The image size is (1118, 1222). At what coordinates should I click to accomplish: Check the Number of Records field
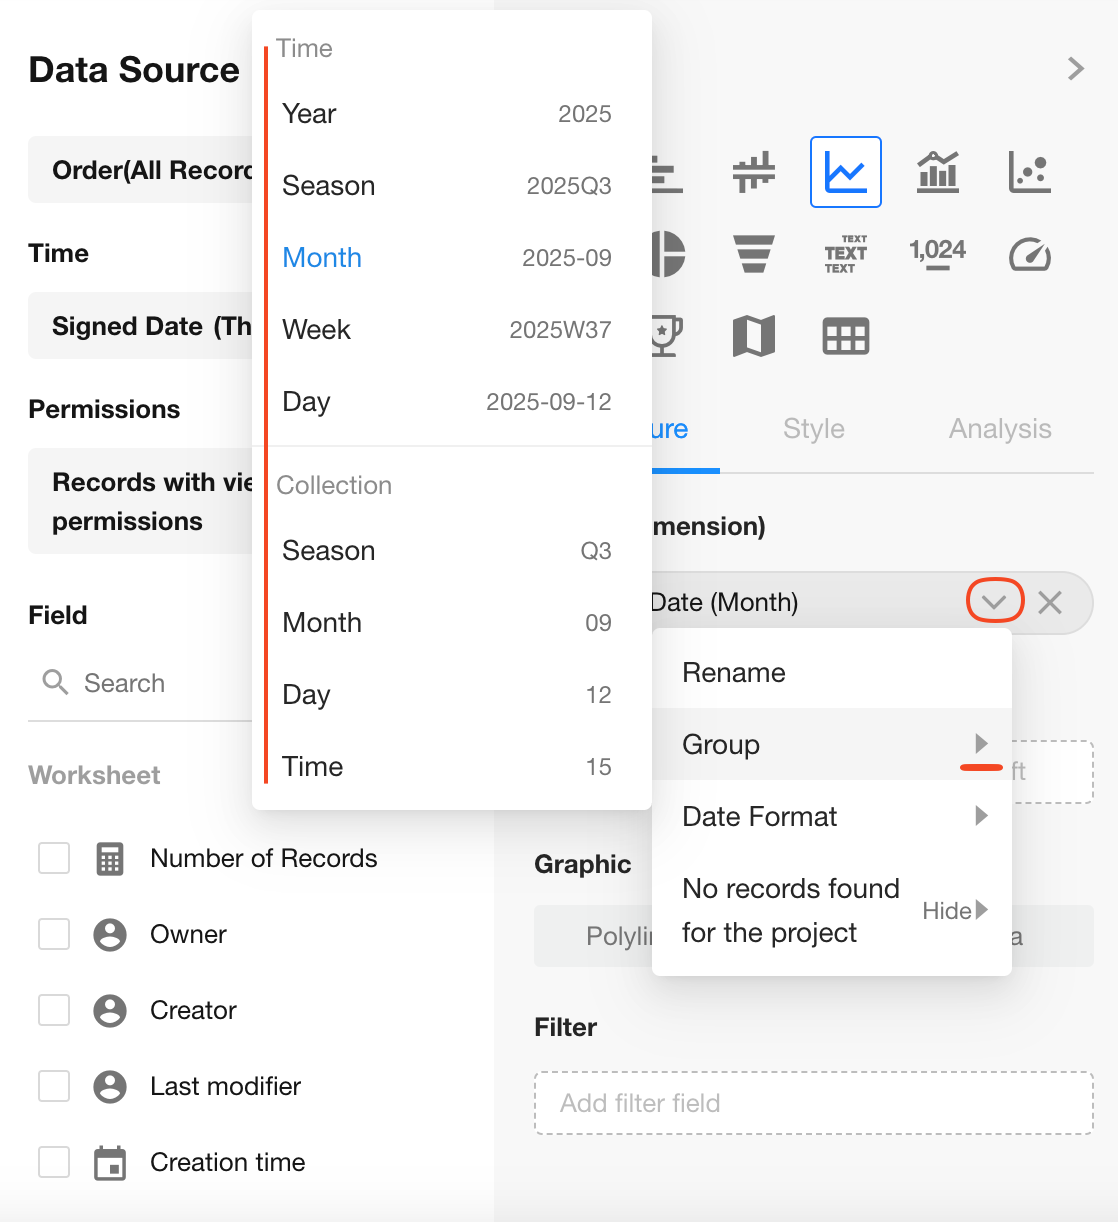[54, 858]
